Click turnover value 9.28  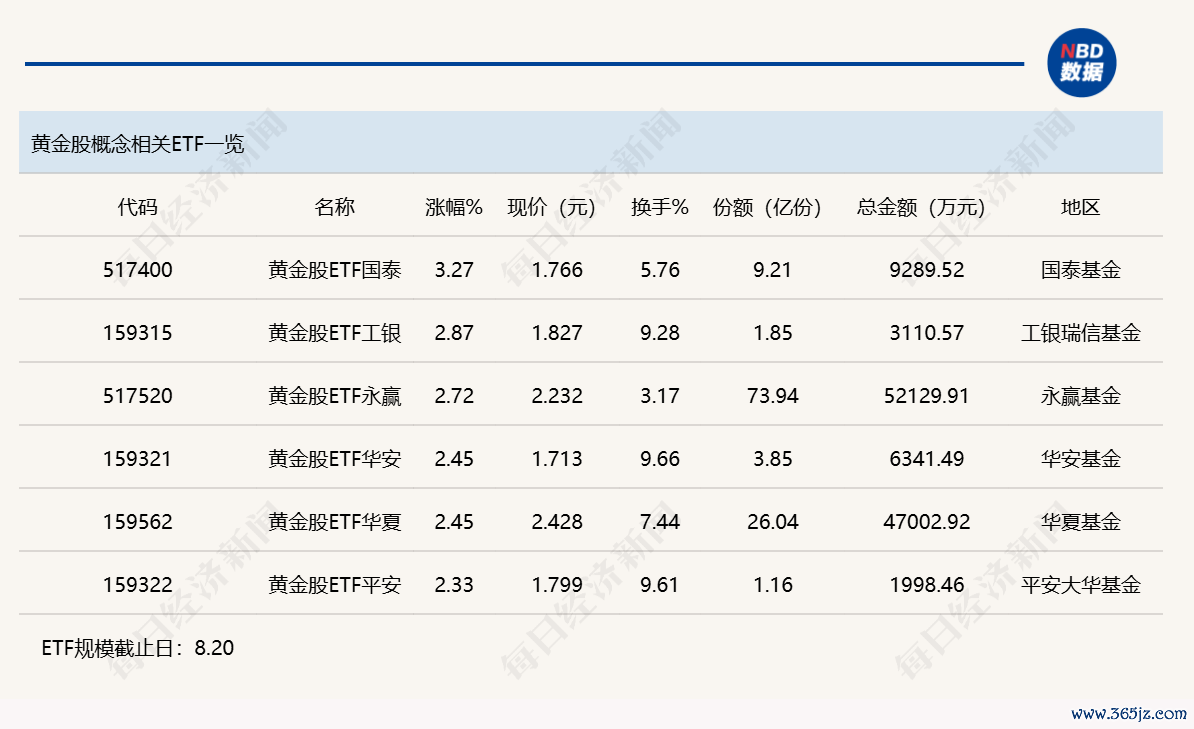(659, 333)
